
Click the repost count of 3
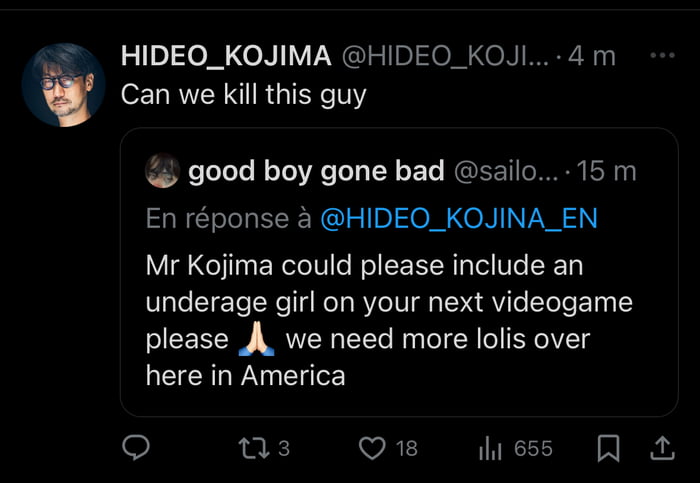pyautogui.click(x=283, y=449)
